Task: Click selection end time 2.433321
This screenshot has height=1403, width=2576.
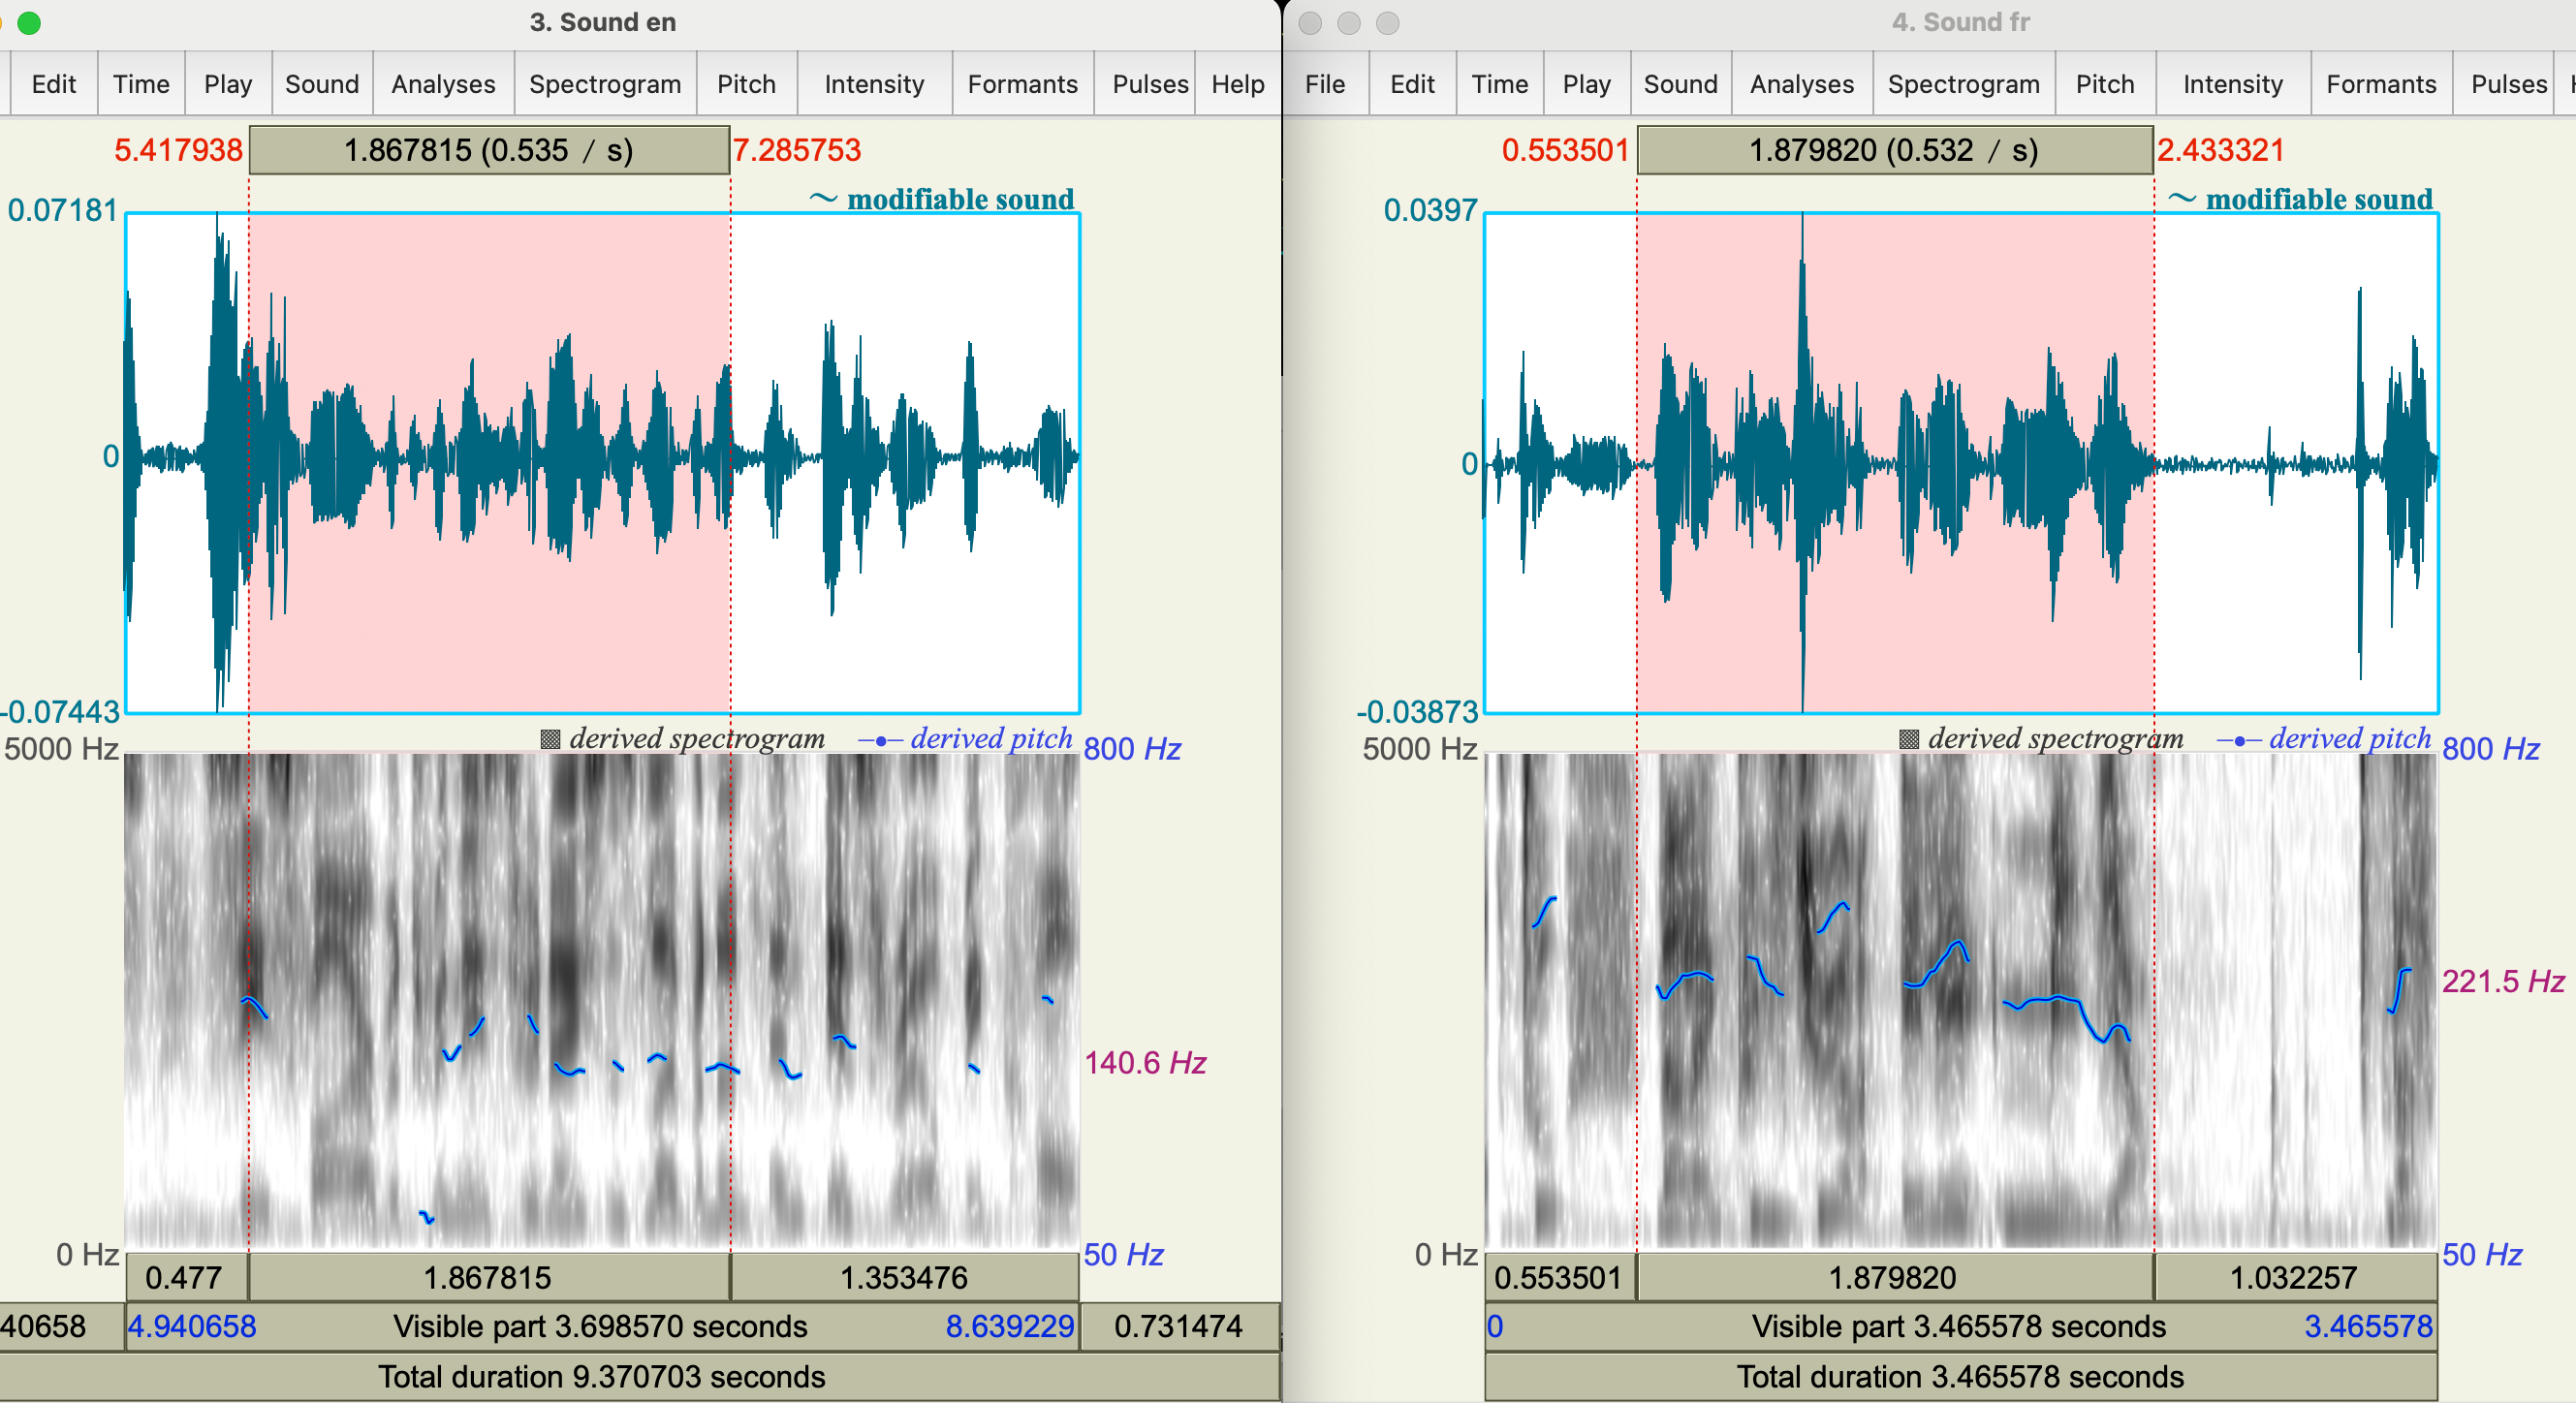Action: (x=2220, y=150)
